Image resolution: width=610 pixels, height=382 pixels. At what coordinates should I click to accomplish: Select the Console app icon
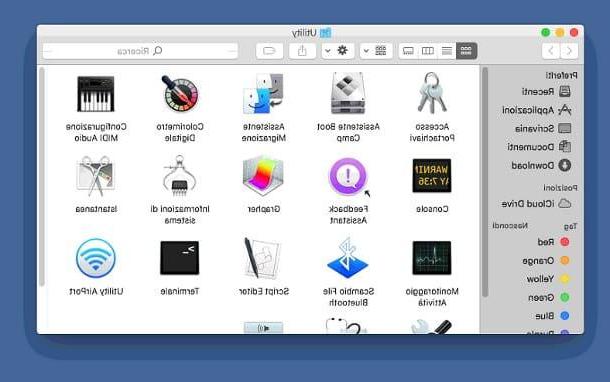[x=432, y=175]
